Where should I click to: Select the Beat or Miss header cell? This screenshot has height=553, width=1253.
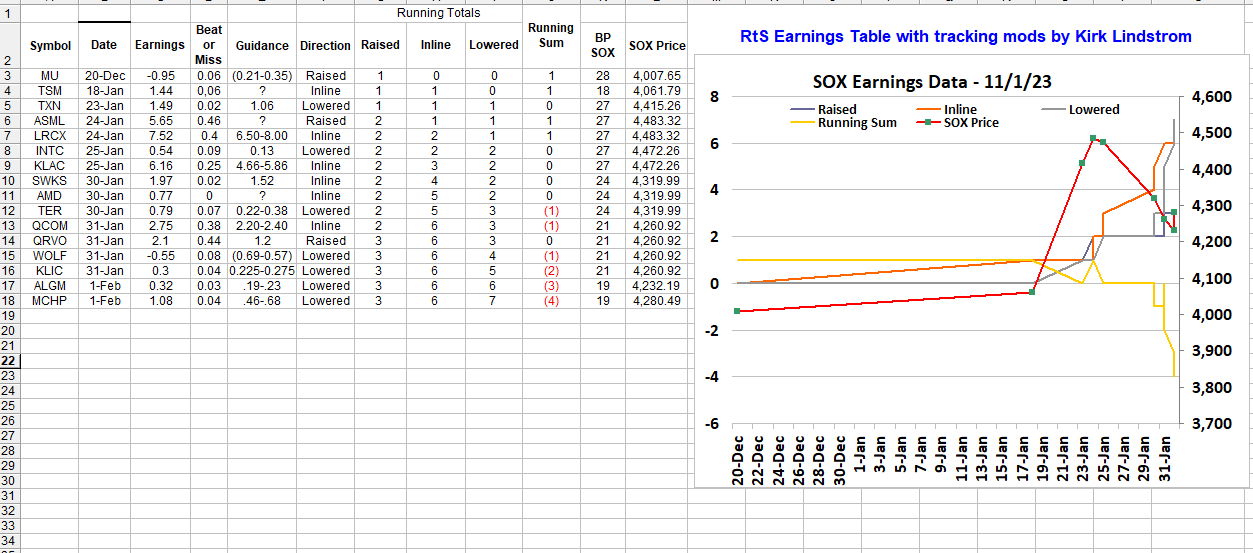[209, 45]
